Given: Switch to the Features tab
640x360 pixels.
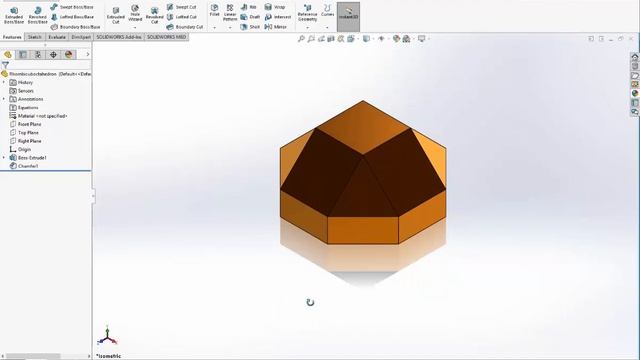Looking at the screenshot, I should (x=12, y=37).
